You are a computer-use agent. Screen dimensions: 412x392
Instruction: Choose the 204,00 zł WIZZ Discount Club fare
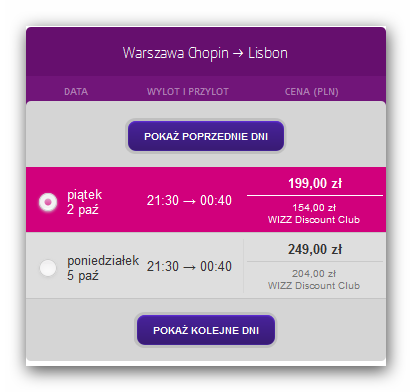point(314,280)
